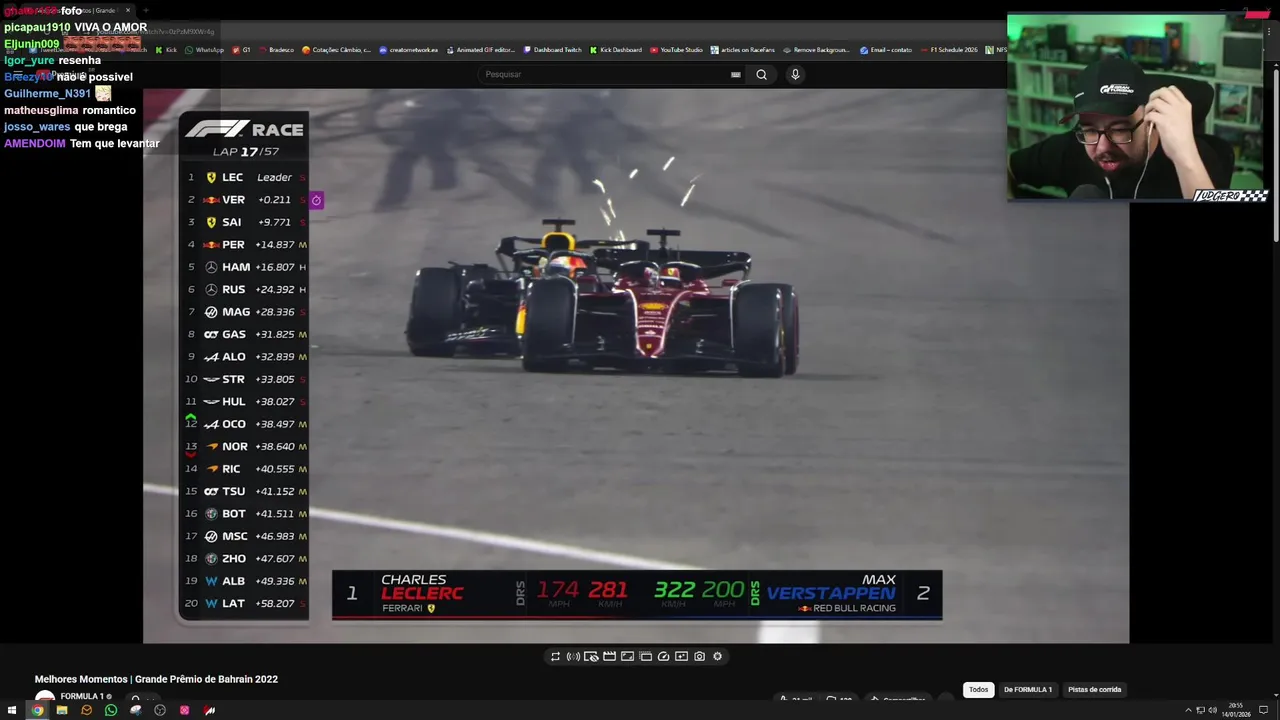Screen dimensions: 1280x720
Task: Open the Email - contato bookmark
Action: [886, 49]
